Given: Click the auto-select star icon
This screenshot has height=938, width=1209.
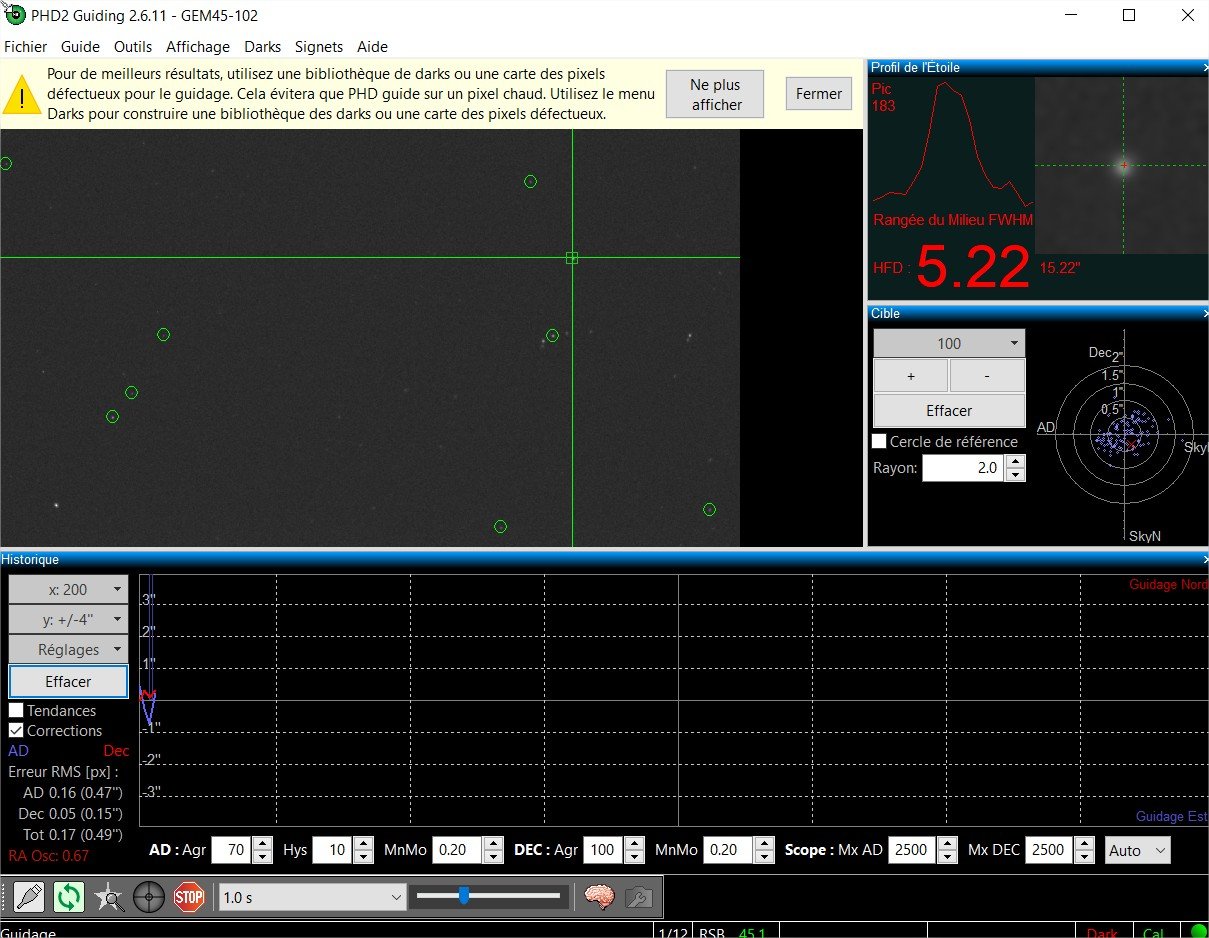Looking at the screenshot, I should coord(109,897).
